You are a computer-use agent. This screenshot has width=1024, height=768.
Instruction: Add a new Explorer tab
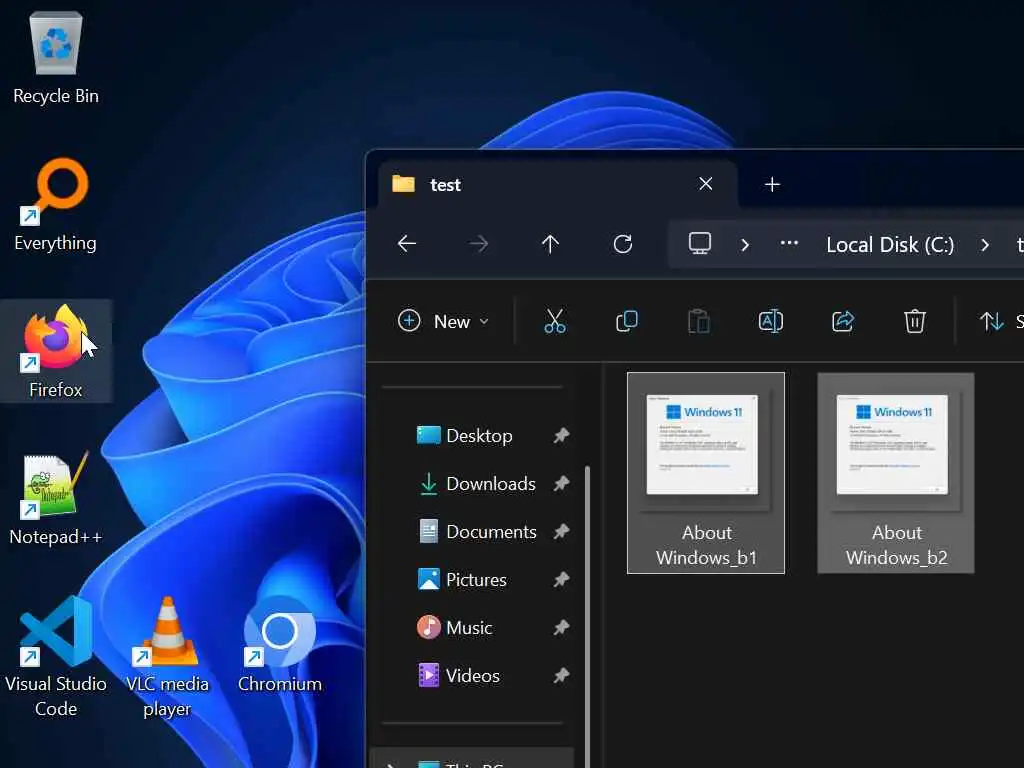tap(772, 185)
